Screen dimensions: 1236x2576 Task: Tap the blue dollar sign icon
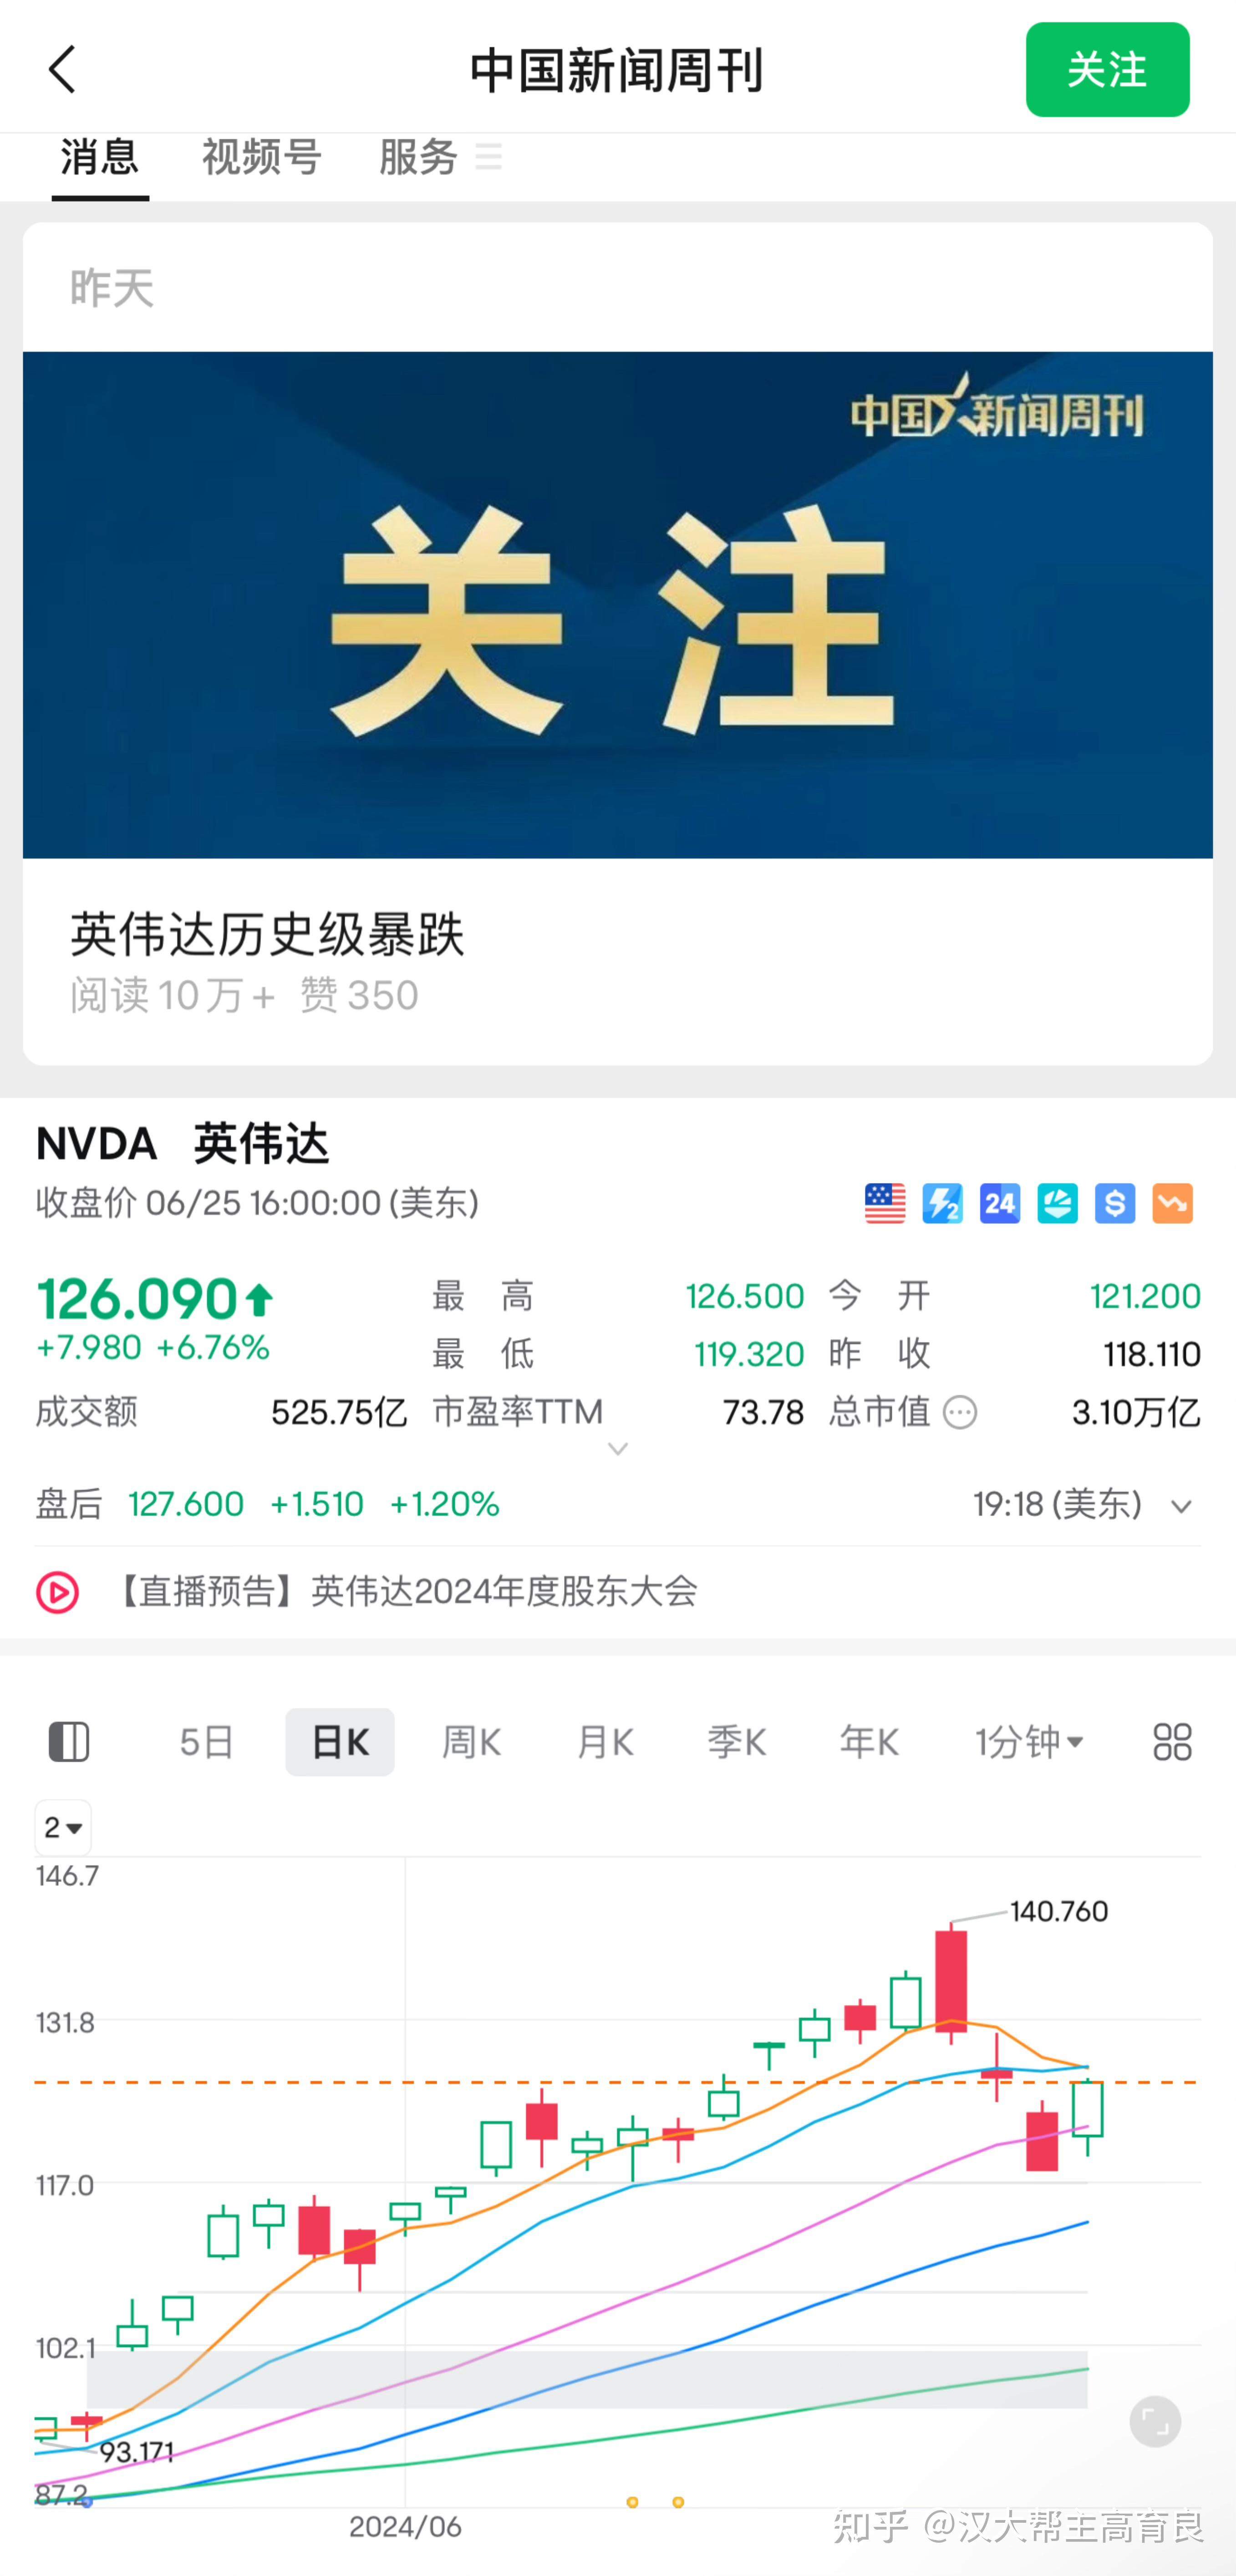[x=1115, y=1203]
